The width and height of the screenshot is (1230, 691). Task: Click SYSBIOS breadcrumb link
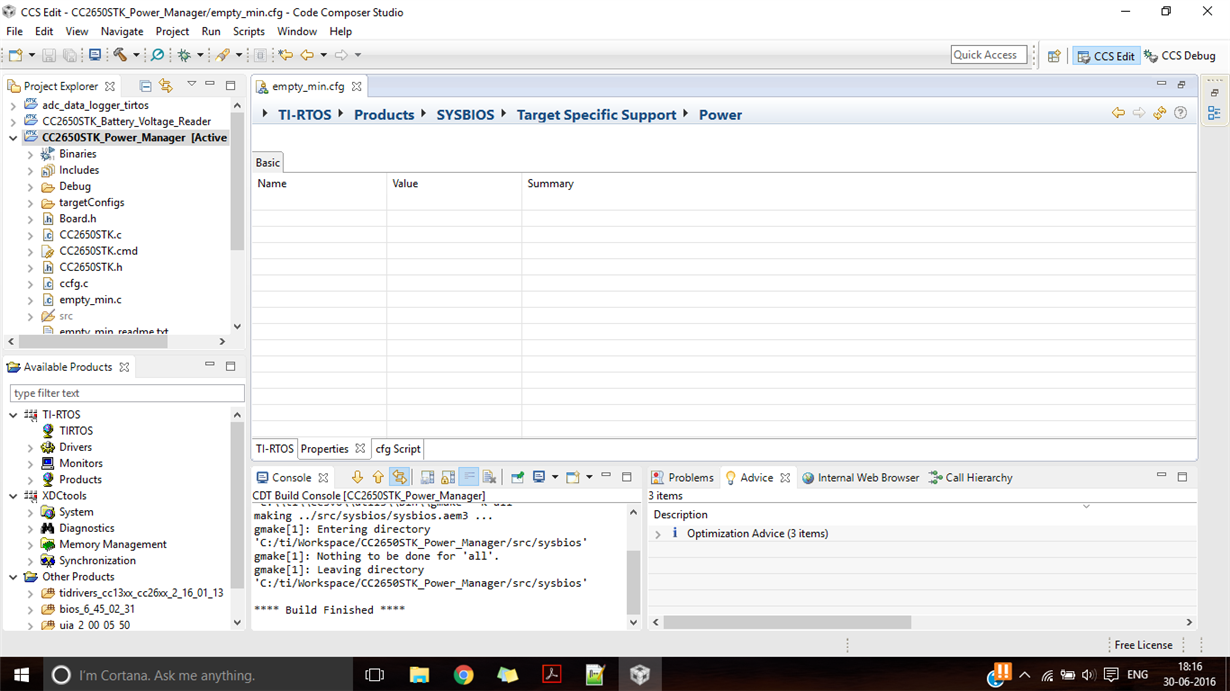tap(465, 115)
